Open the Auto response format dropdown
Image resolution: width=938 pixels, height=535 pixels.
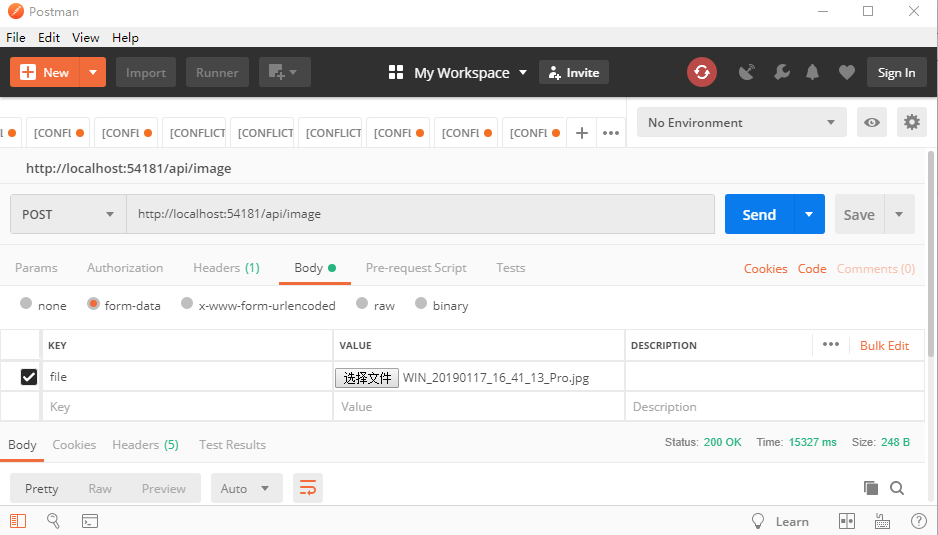point(245,488)
